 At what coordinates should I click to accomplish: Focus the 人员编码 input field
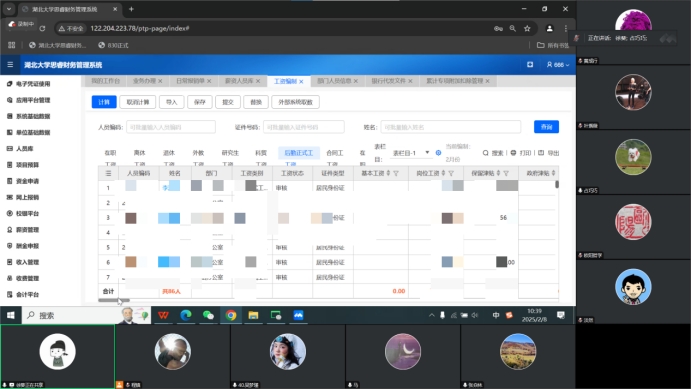(171, 127)
